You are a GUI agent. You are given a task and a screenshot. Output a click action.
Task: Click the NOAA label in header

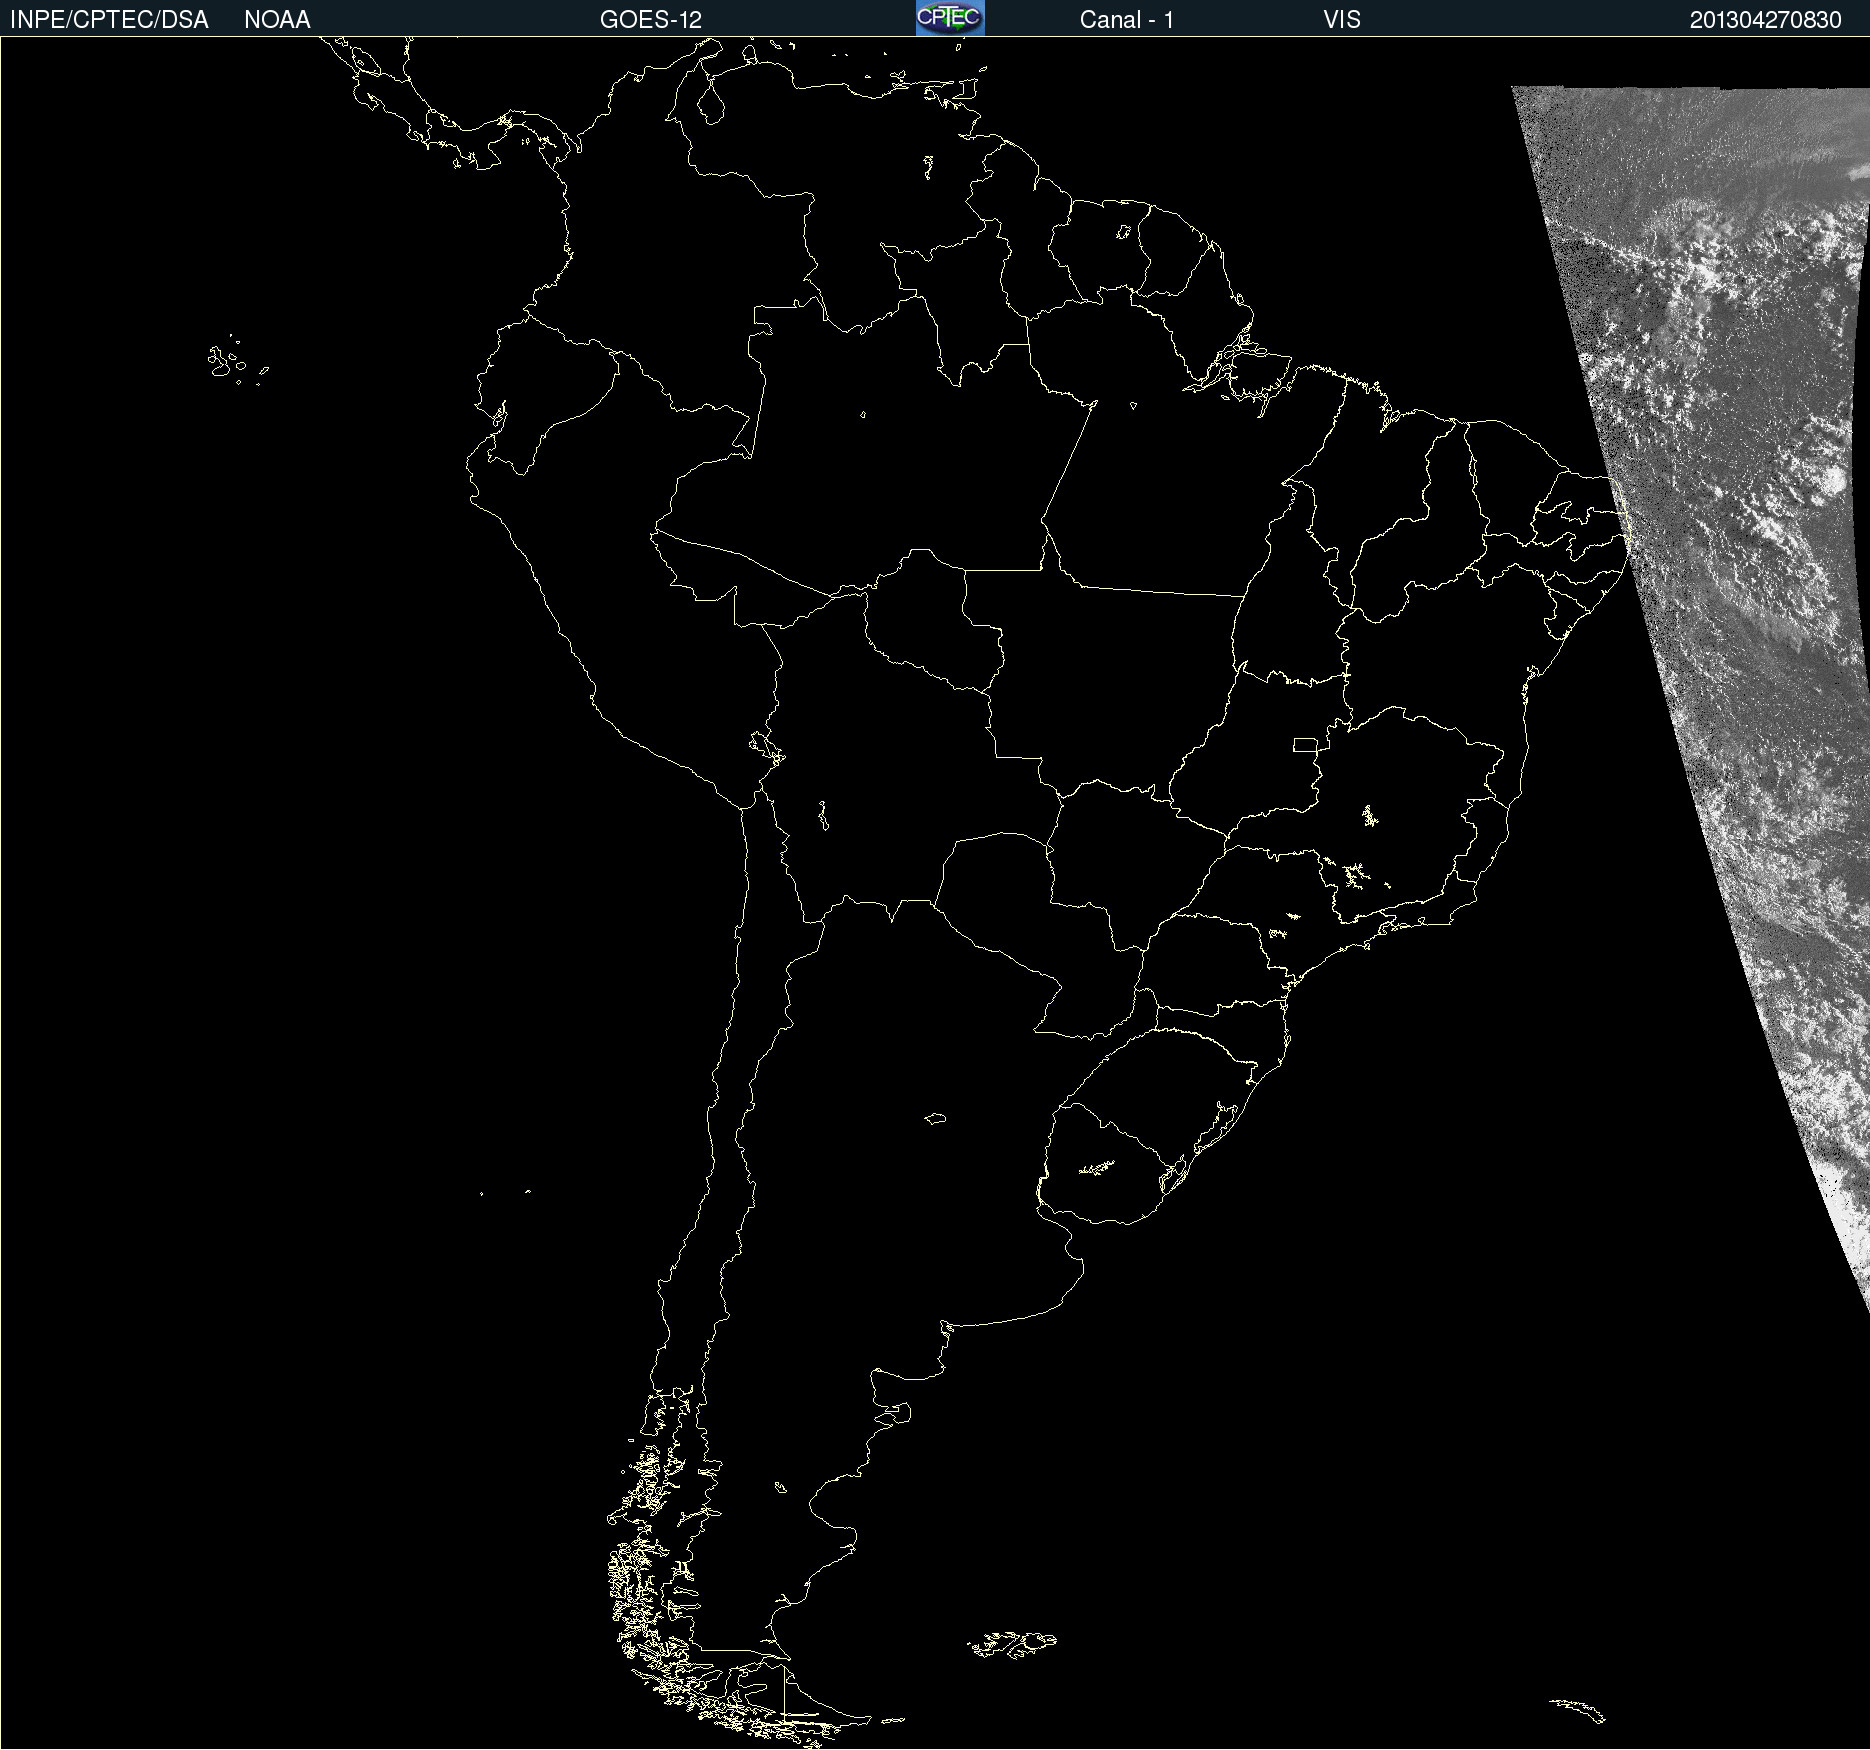click(x=277, y=20)
